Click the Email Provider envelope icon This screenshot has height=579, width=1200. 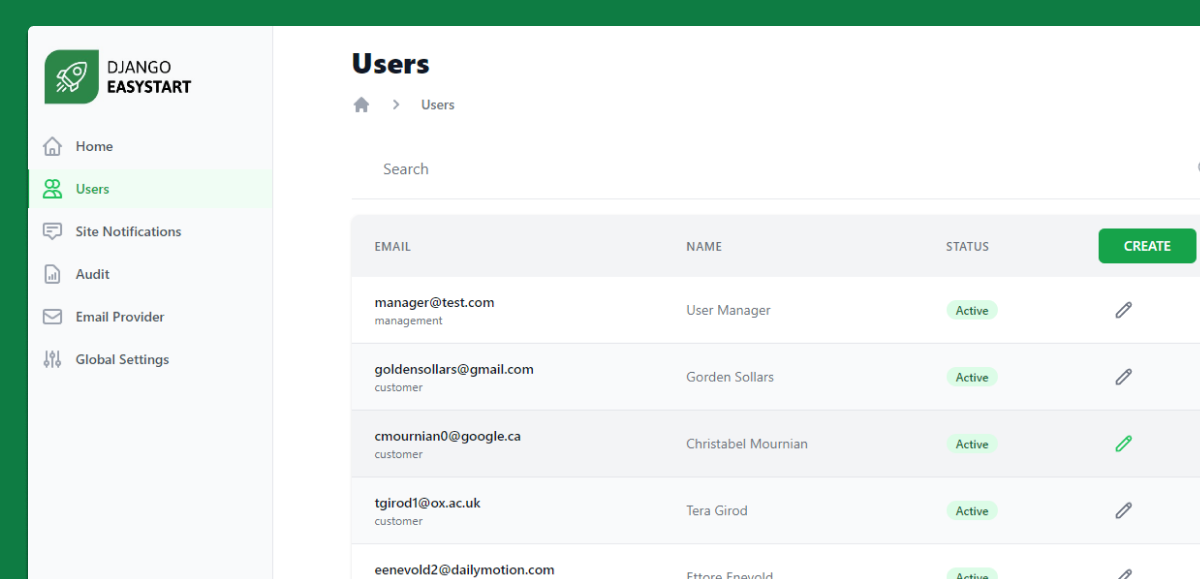(x=51, y=316)
